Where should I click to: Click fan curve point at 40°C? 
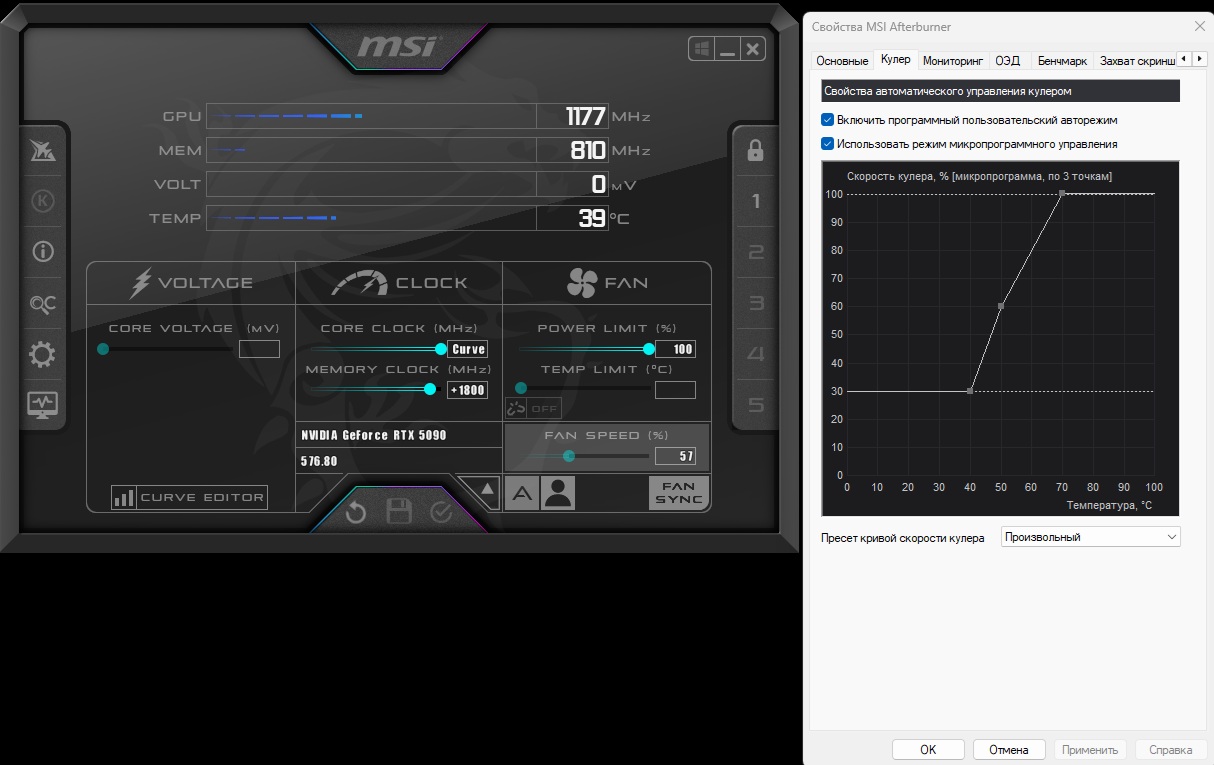970,391
